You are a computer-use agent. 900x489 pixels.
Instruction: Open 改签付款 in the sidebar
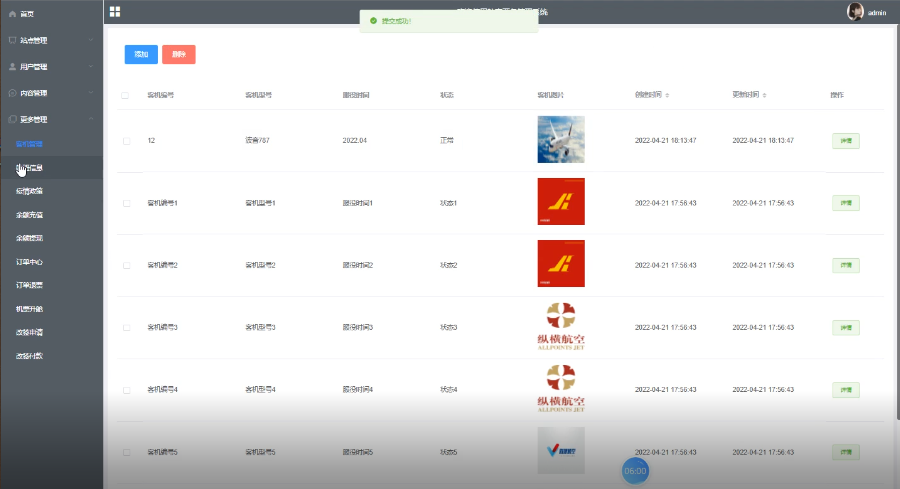tap(51, 356)
